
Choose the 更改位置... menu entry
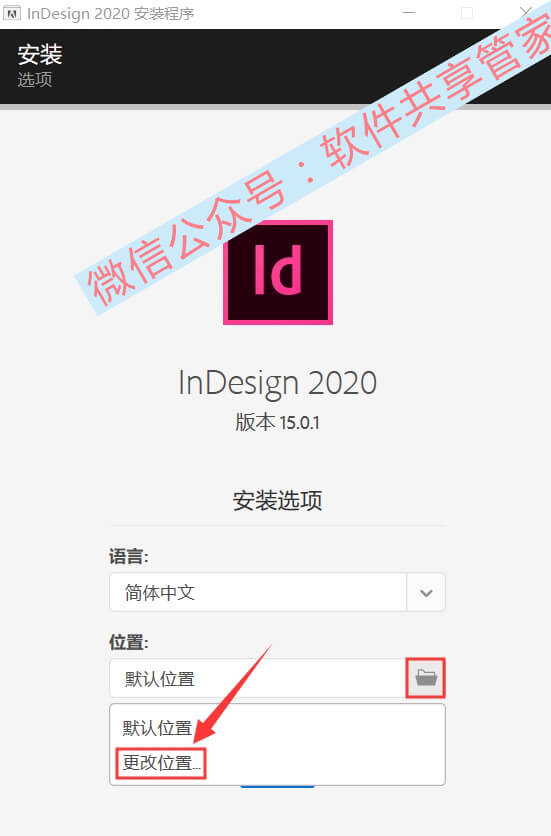coord(161,763)
